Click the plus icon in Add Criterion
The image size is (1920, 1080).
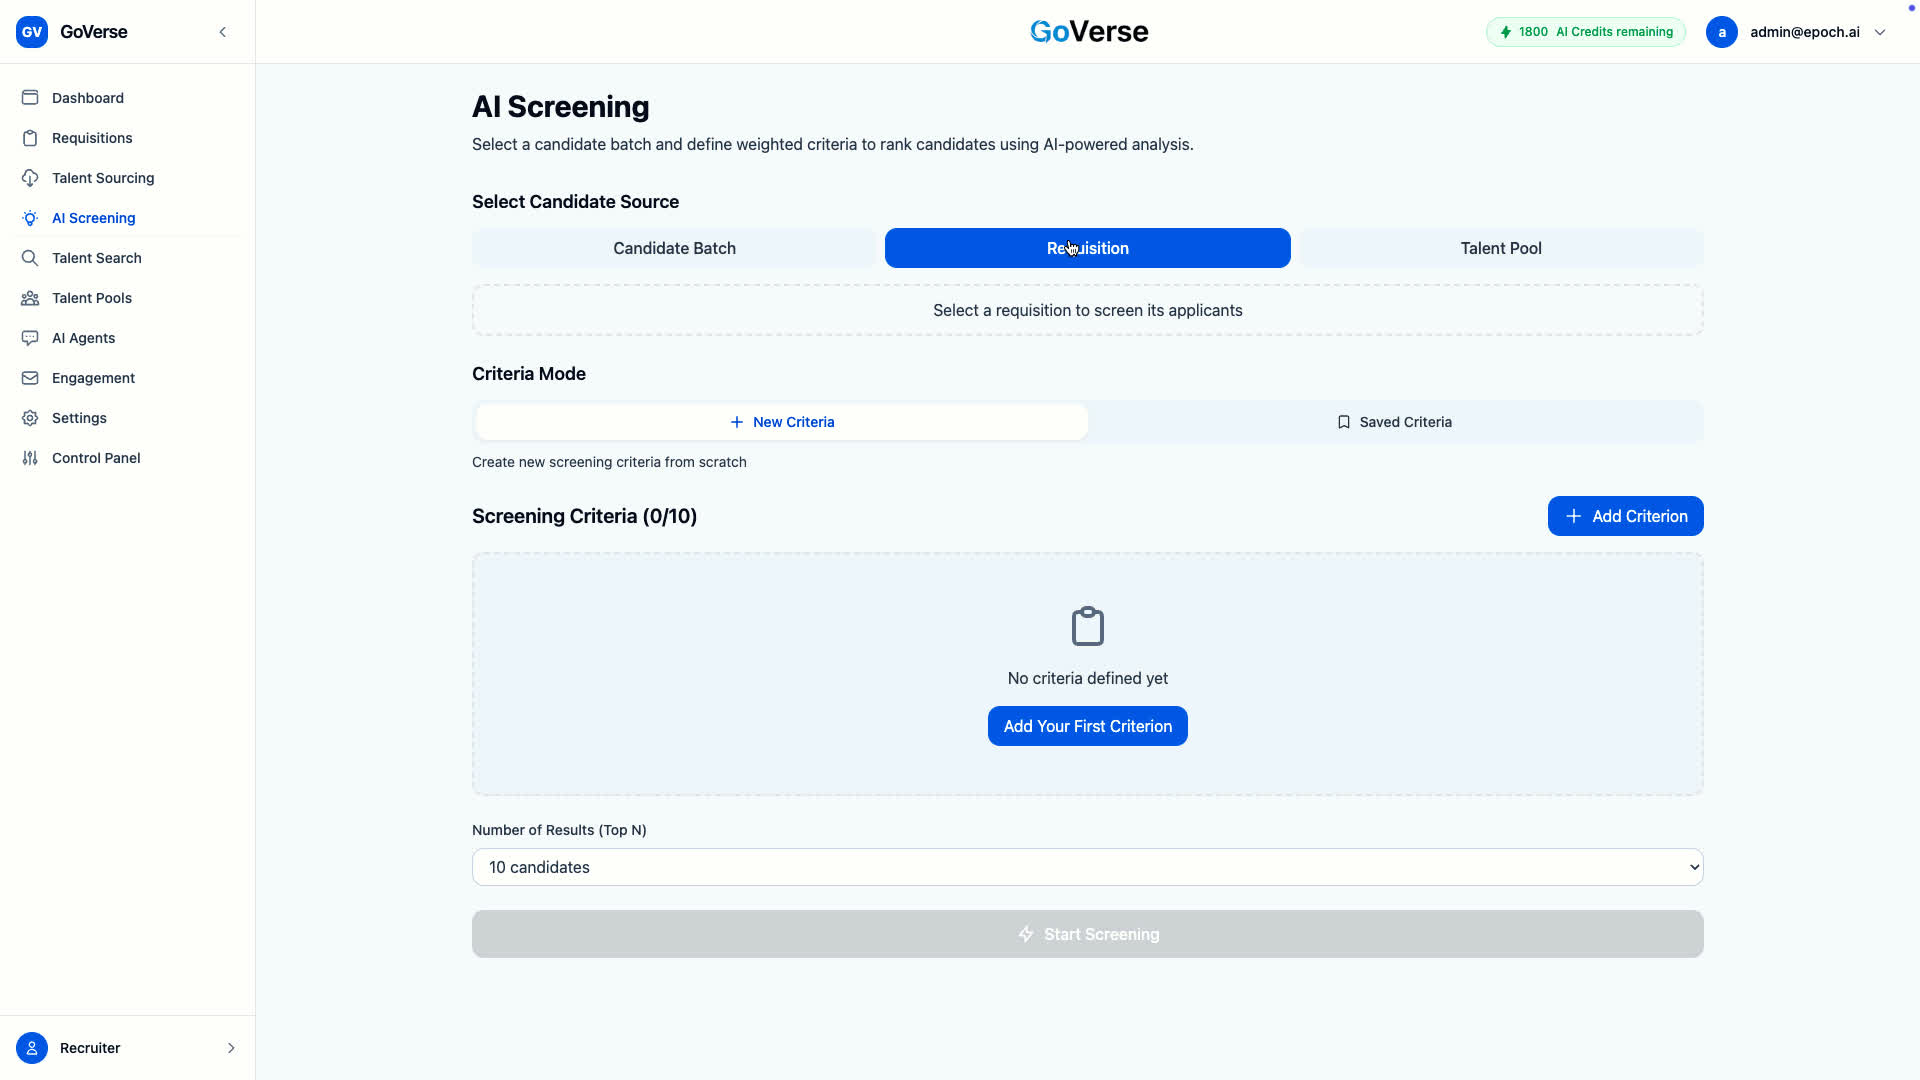pos(1573,516)
